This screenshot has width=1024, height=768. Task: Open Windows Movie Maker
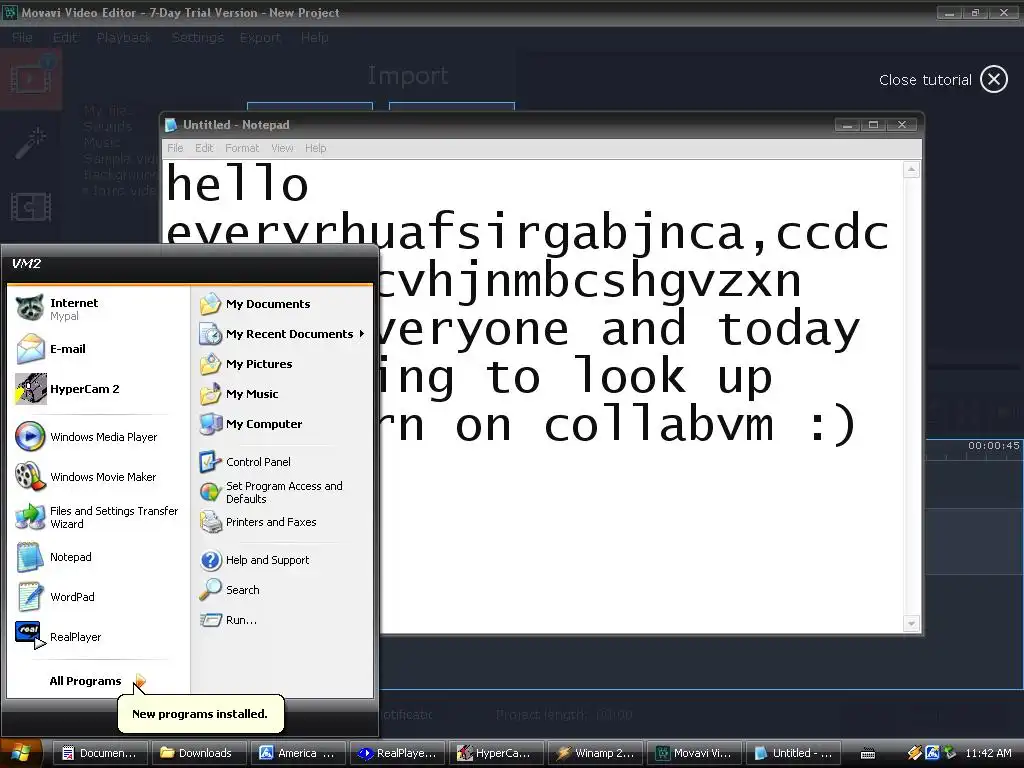point(98,477)
